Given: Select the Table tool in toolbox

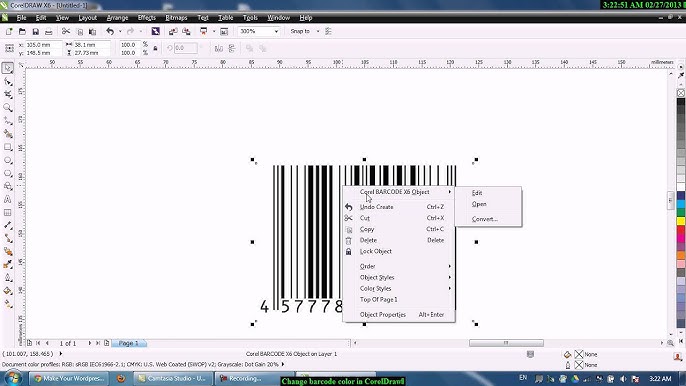Looking at the screenshot, I should tap(7, 212).
